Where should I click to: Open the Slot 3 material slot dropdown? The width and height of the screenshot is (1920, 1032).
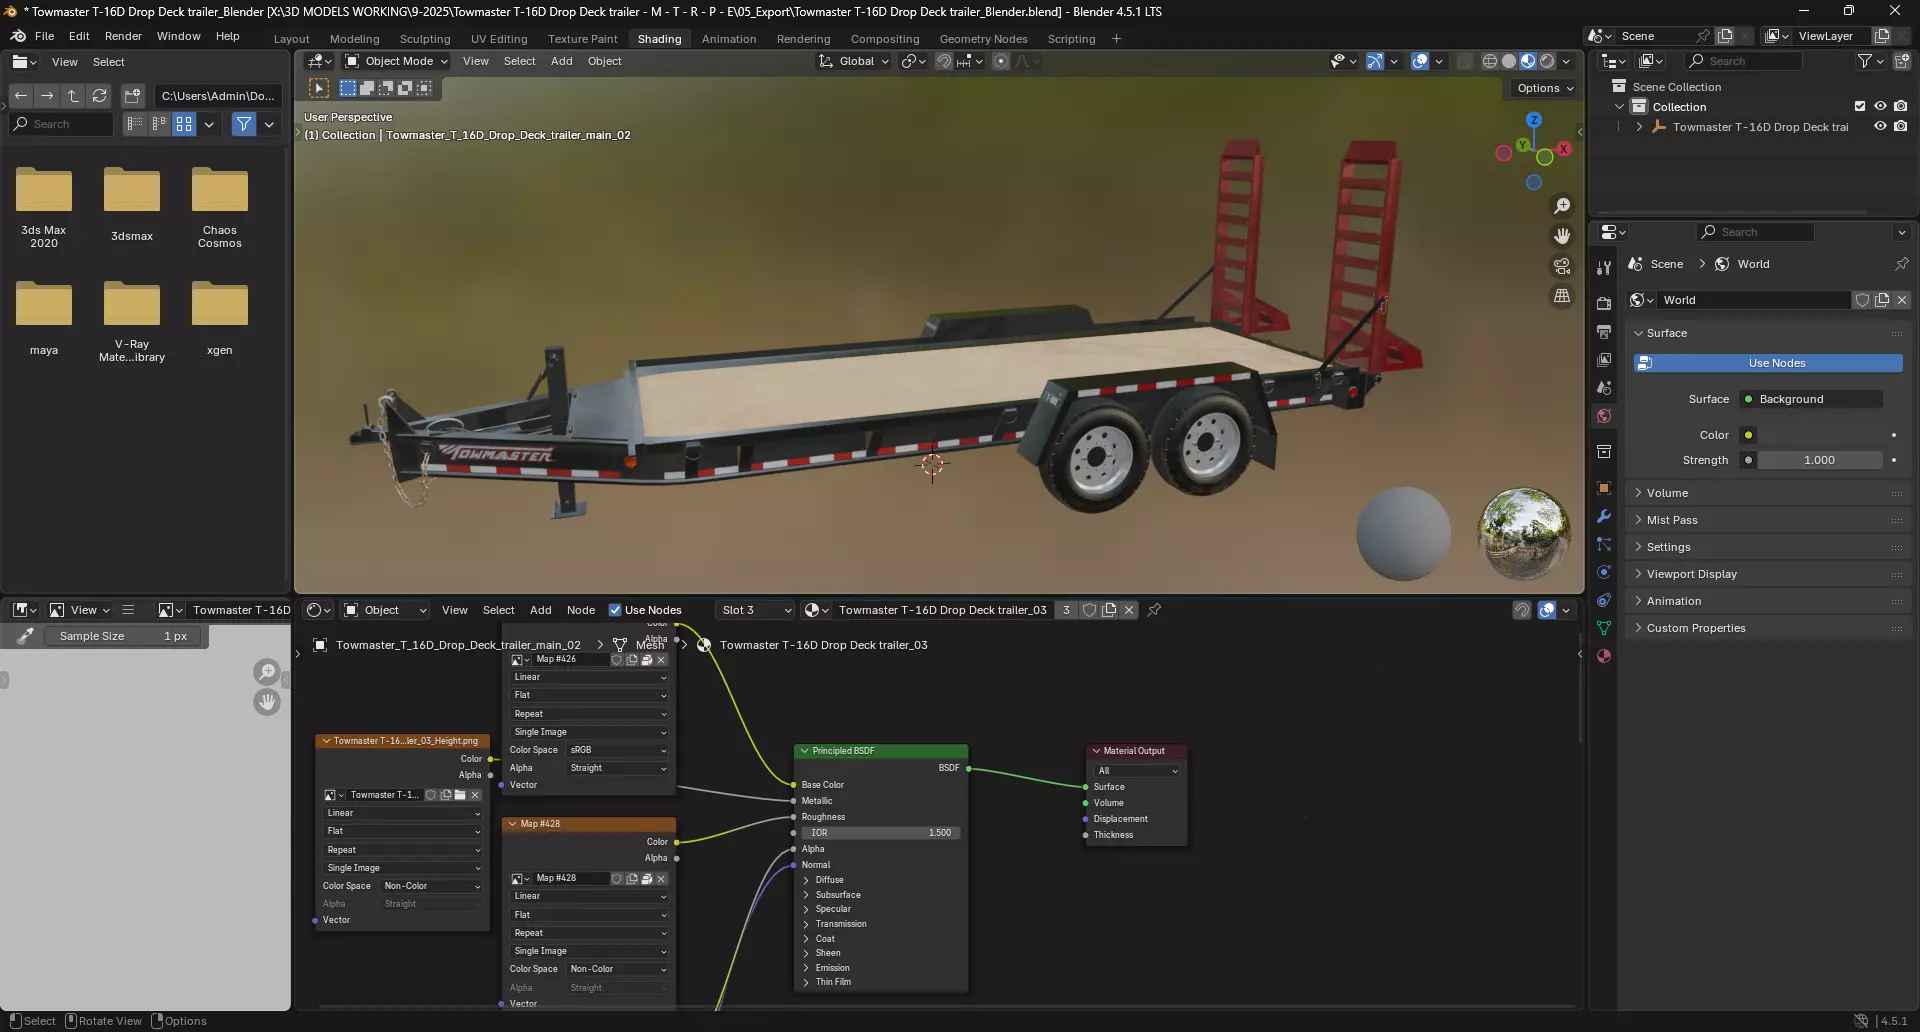pyautogui.click(x=756, y=610)
